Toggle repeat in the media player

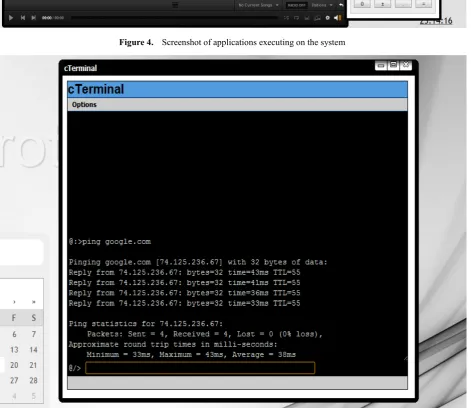point(296,18)
